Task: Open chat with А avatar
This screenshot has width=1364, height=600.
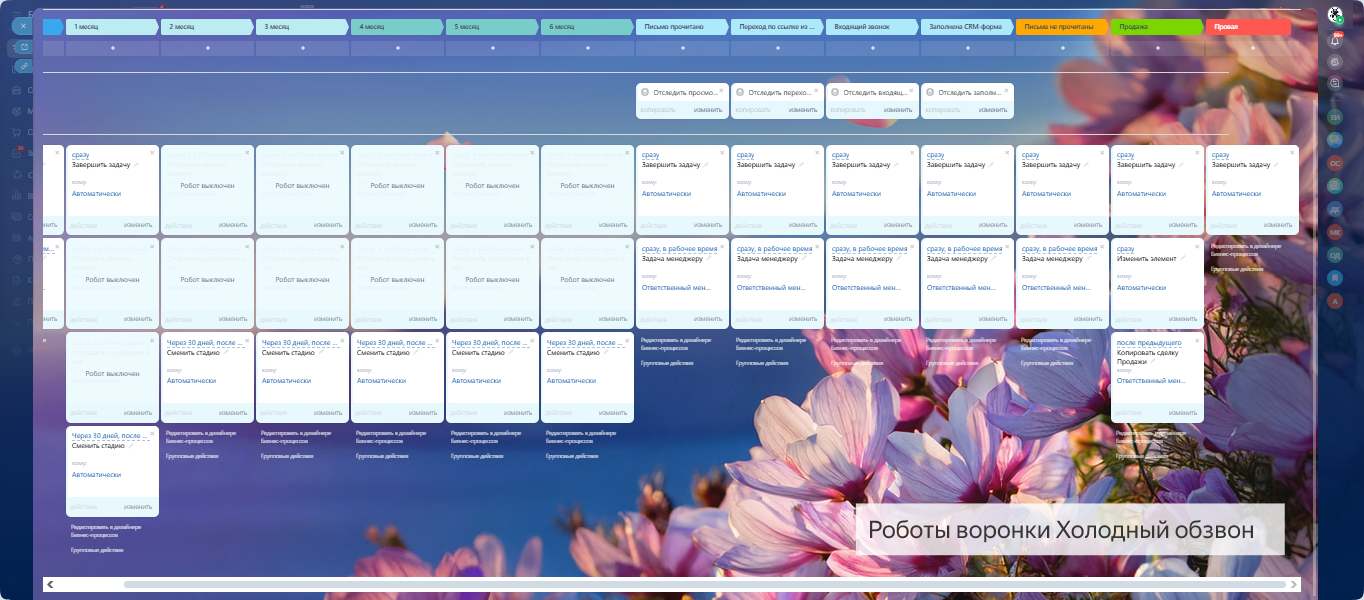Action: (x=1335, y=301)
